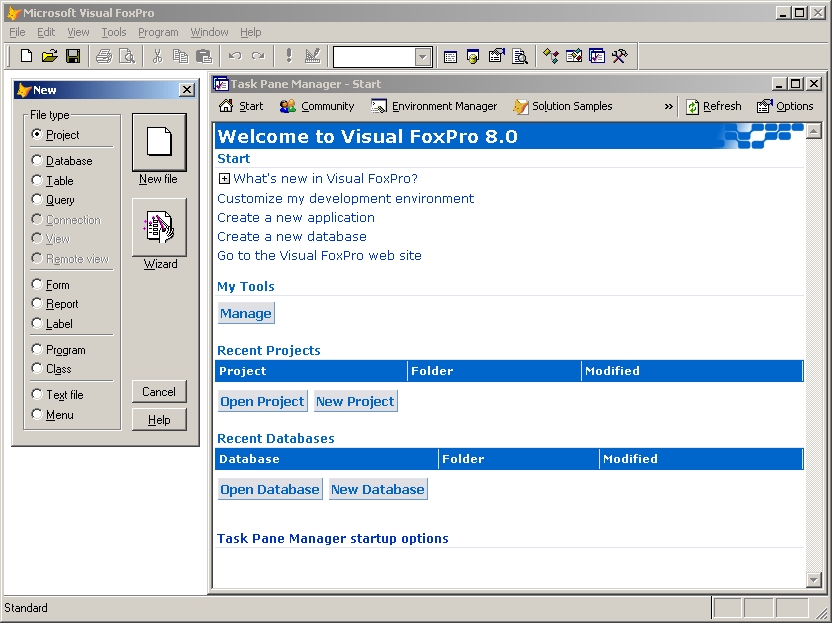Open the Command Window from the toolbar
This screenshot has height=623, width=832.
[x=451, y=56]
